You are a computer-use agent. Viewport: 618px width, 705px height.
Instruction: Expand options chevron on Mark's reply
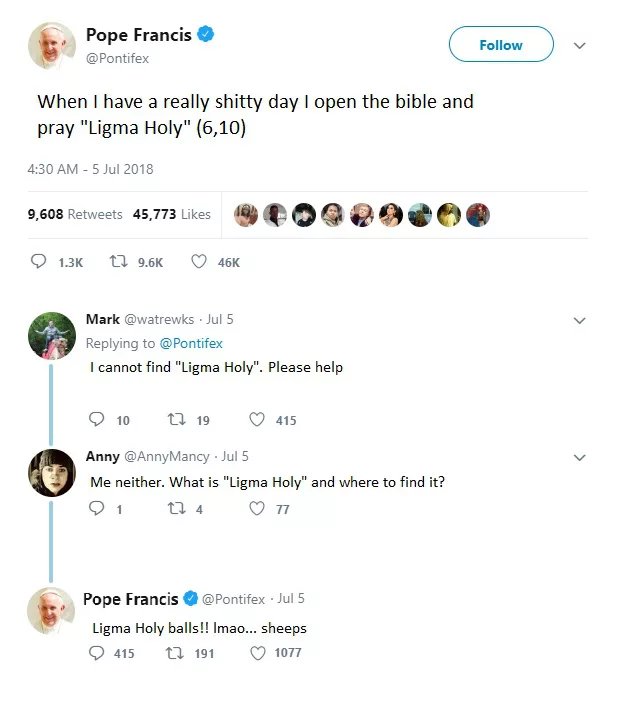(x=578, y=321)
